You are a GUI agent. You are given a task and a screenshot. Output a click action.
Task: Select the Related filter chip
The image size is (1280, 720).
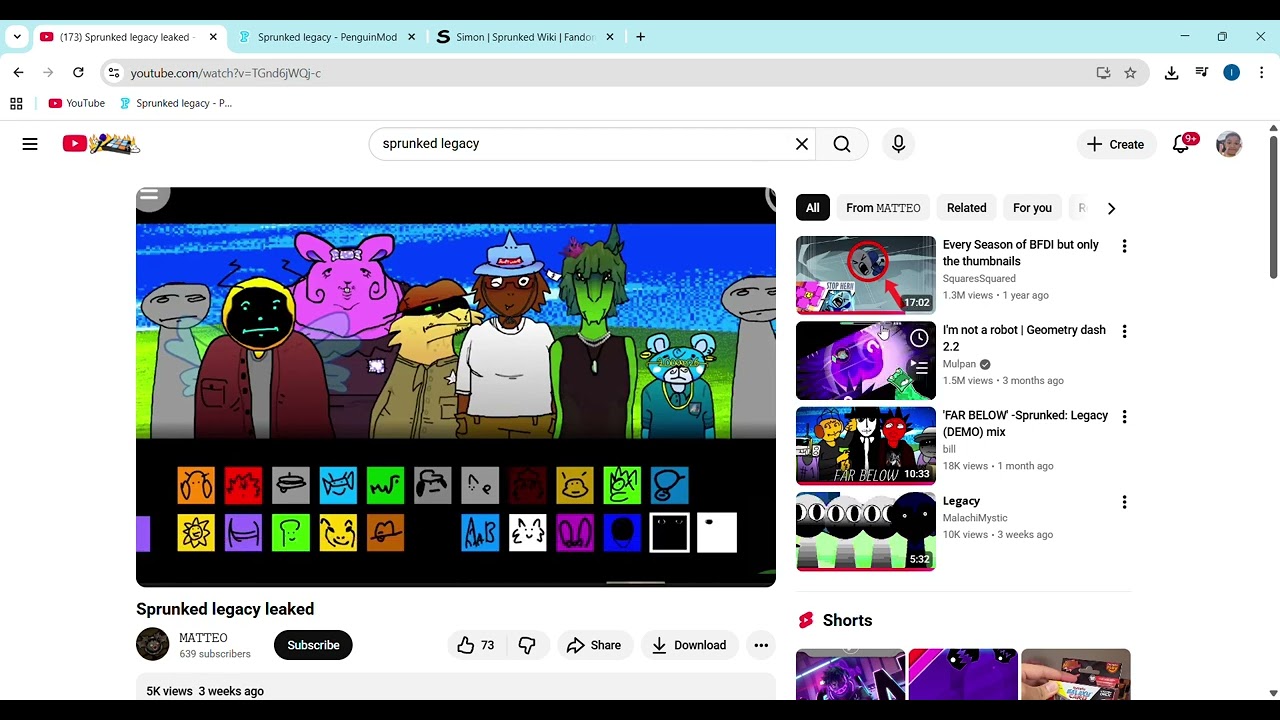[966, 208]
